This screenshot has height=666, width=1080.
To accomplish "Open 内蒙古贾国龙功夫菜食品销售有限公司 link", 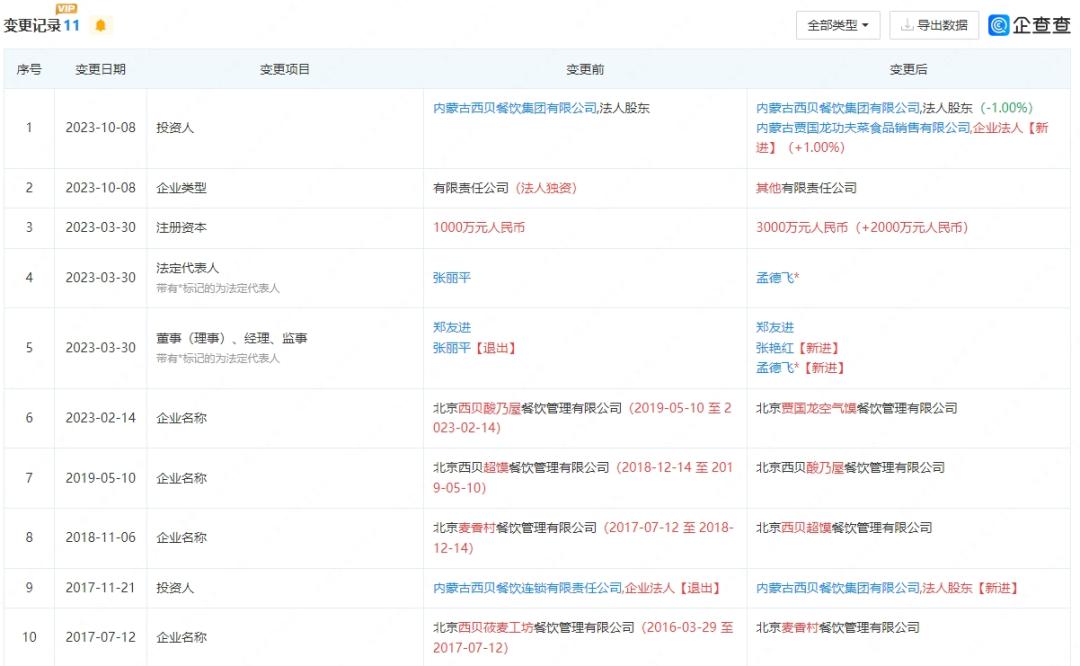I will (863, 127).
